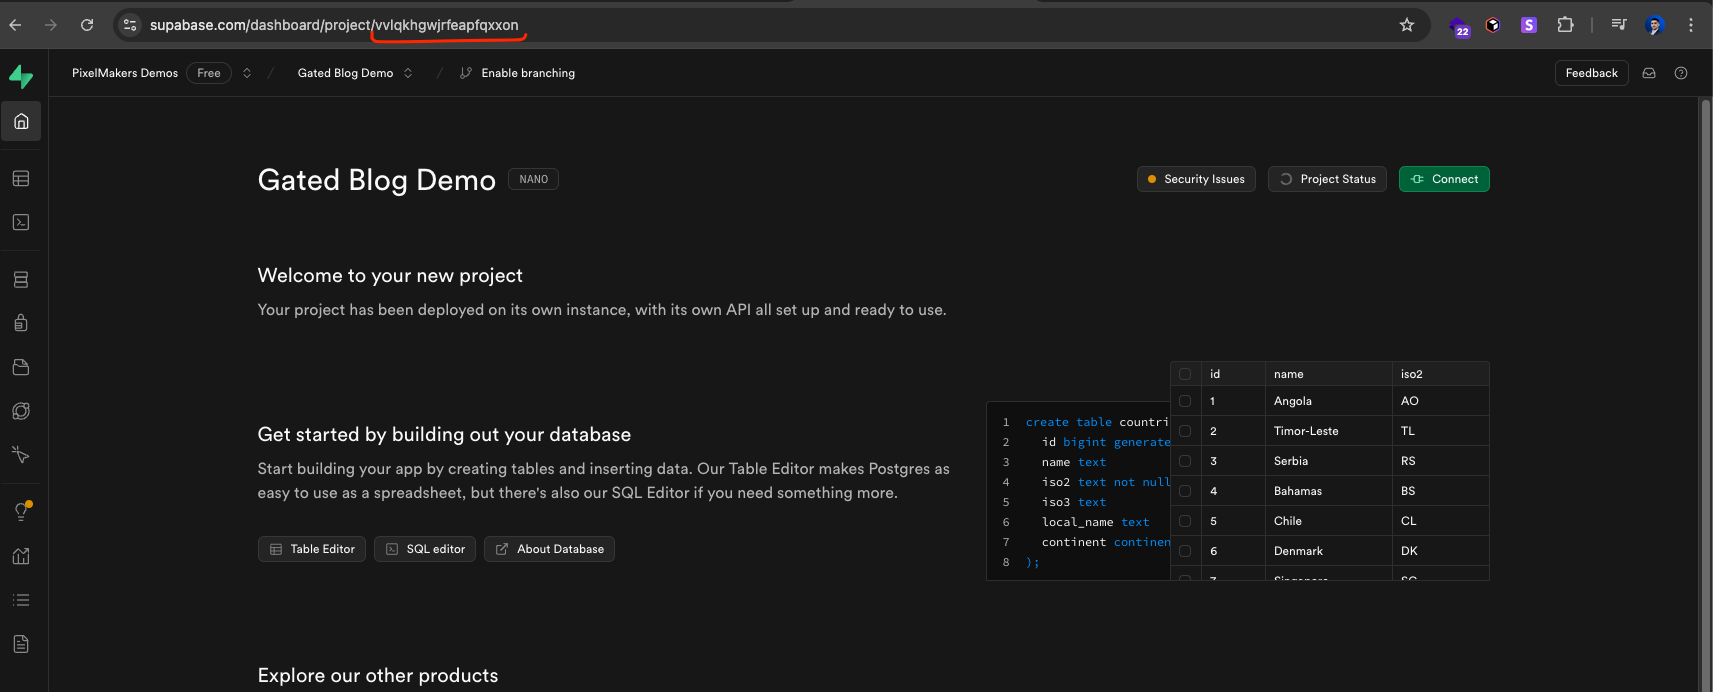Open the browser Extensions puzzle icon
This screenshot has height=692, width=1713.
click(1565, 25)
